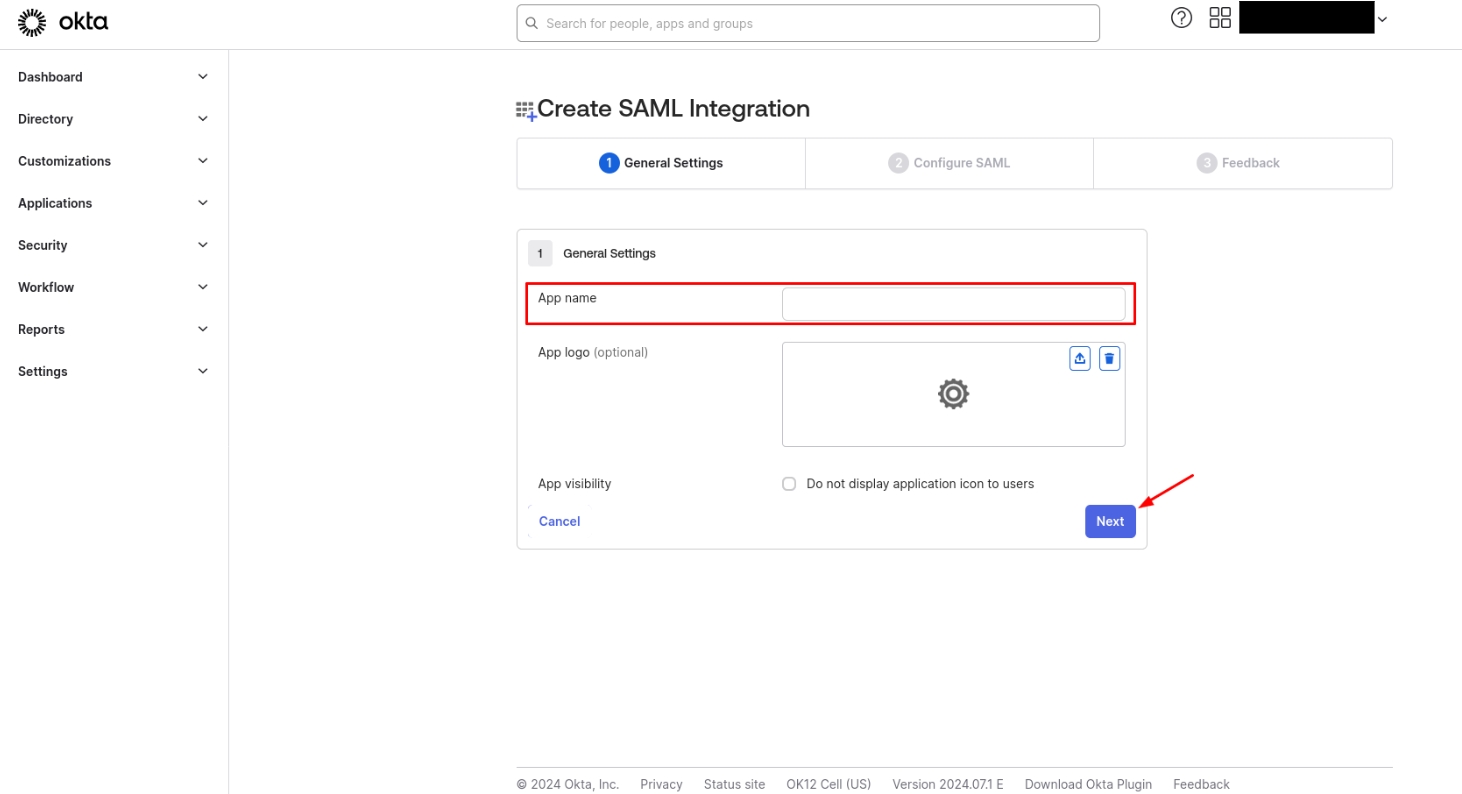
Task: Expand the Security sidebar section
Action: tap(110, 245)
